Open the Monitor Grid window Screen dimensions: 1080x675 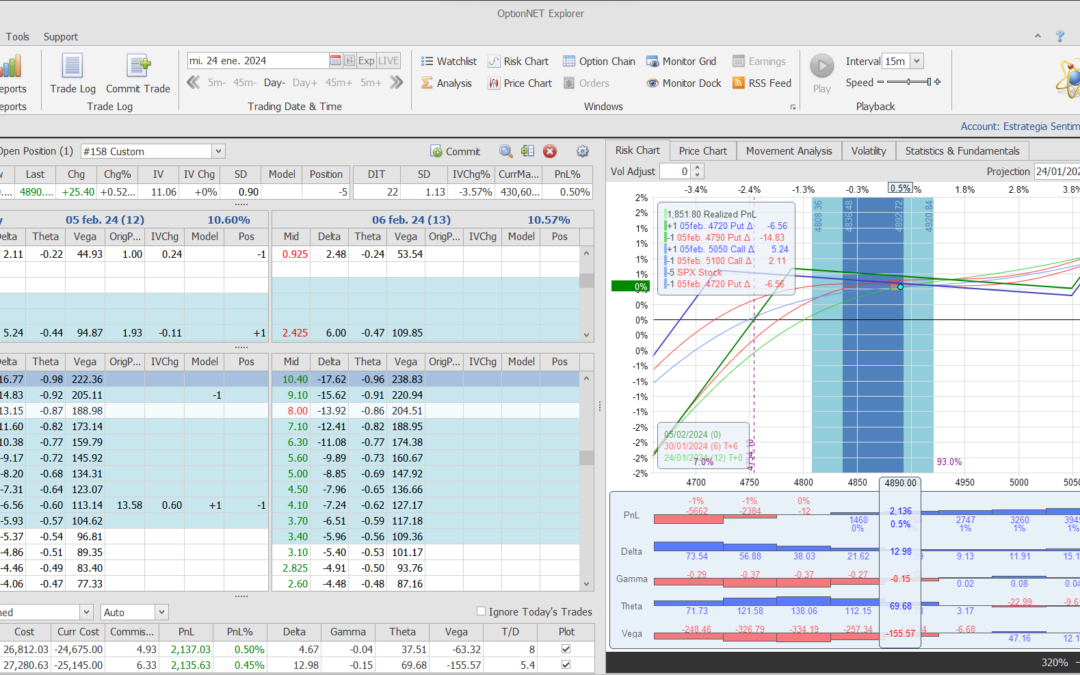click(x=681, y=61)
